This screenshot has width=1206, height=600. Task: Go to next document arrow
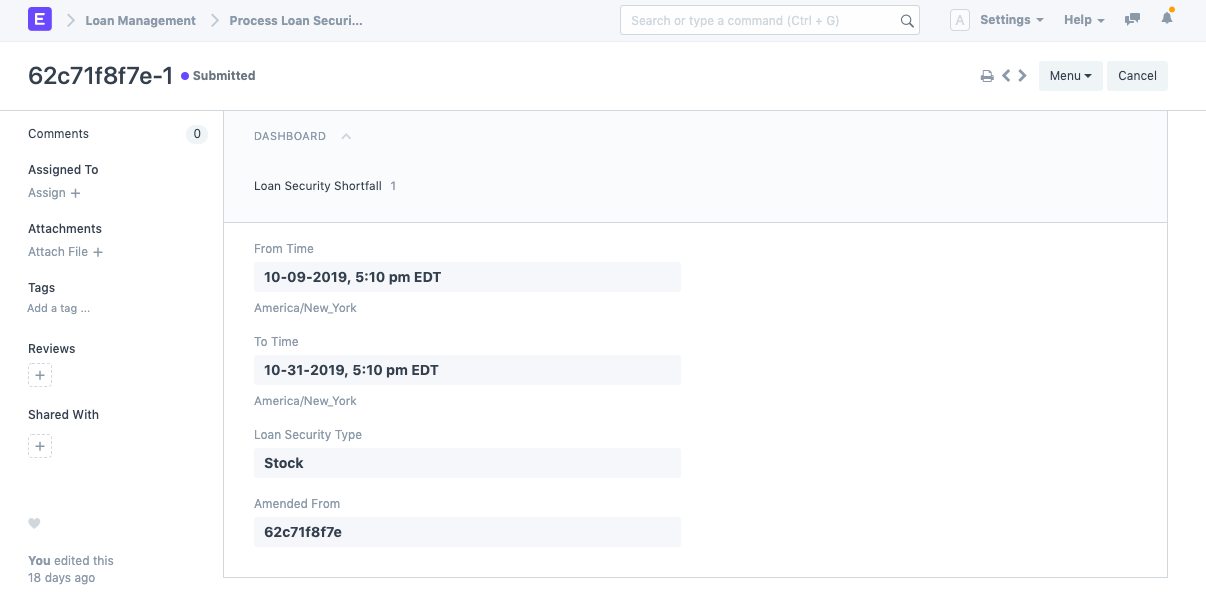click(x=1022, y=75)
